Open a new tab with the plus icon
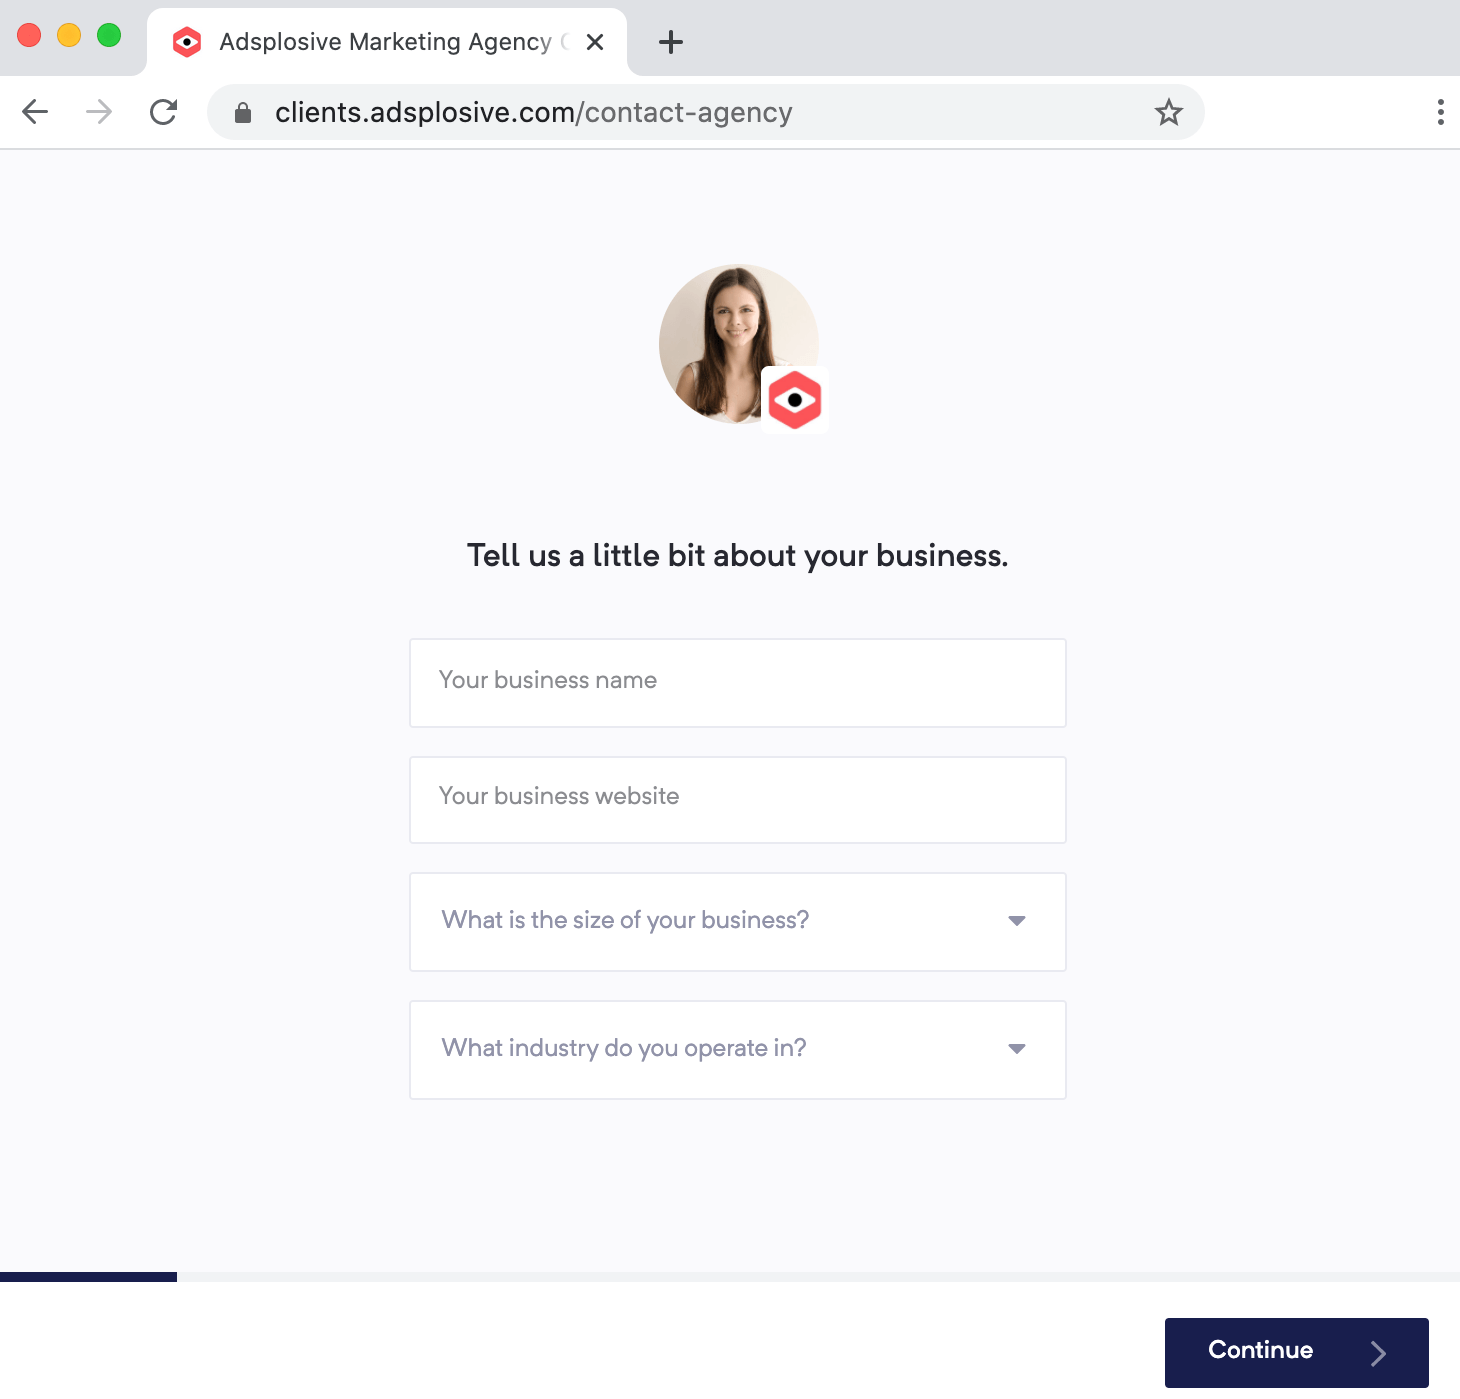 pyautogui.click(x=671, y=42)
